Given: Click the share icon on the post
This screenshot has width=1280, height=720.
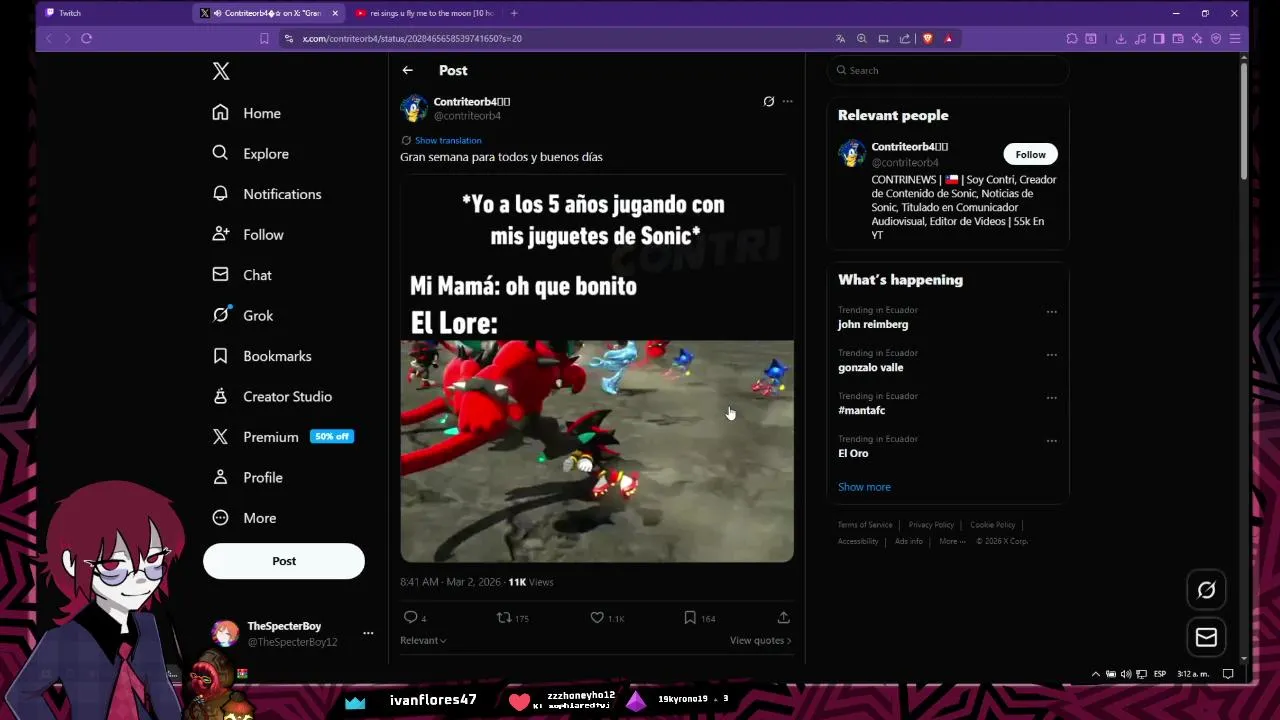Looking at the screenshot, I should [784, 618].
